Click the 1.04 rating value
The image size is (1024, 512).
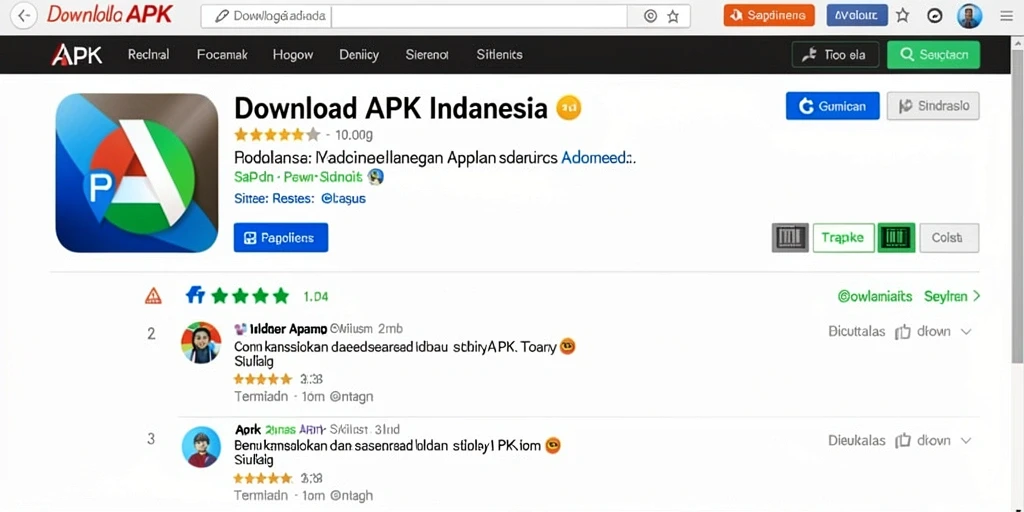pyautogui.click(x=316, y=296)
